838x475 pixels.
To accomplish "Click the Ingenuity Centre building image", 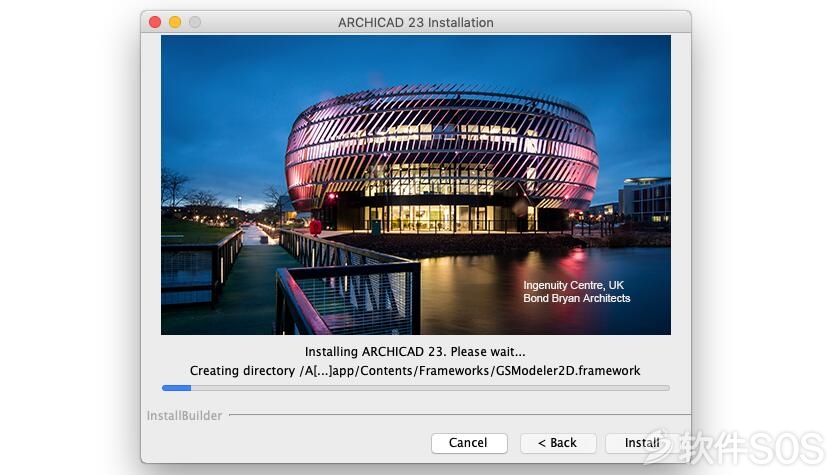I will tap(416, 185).
